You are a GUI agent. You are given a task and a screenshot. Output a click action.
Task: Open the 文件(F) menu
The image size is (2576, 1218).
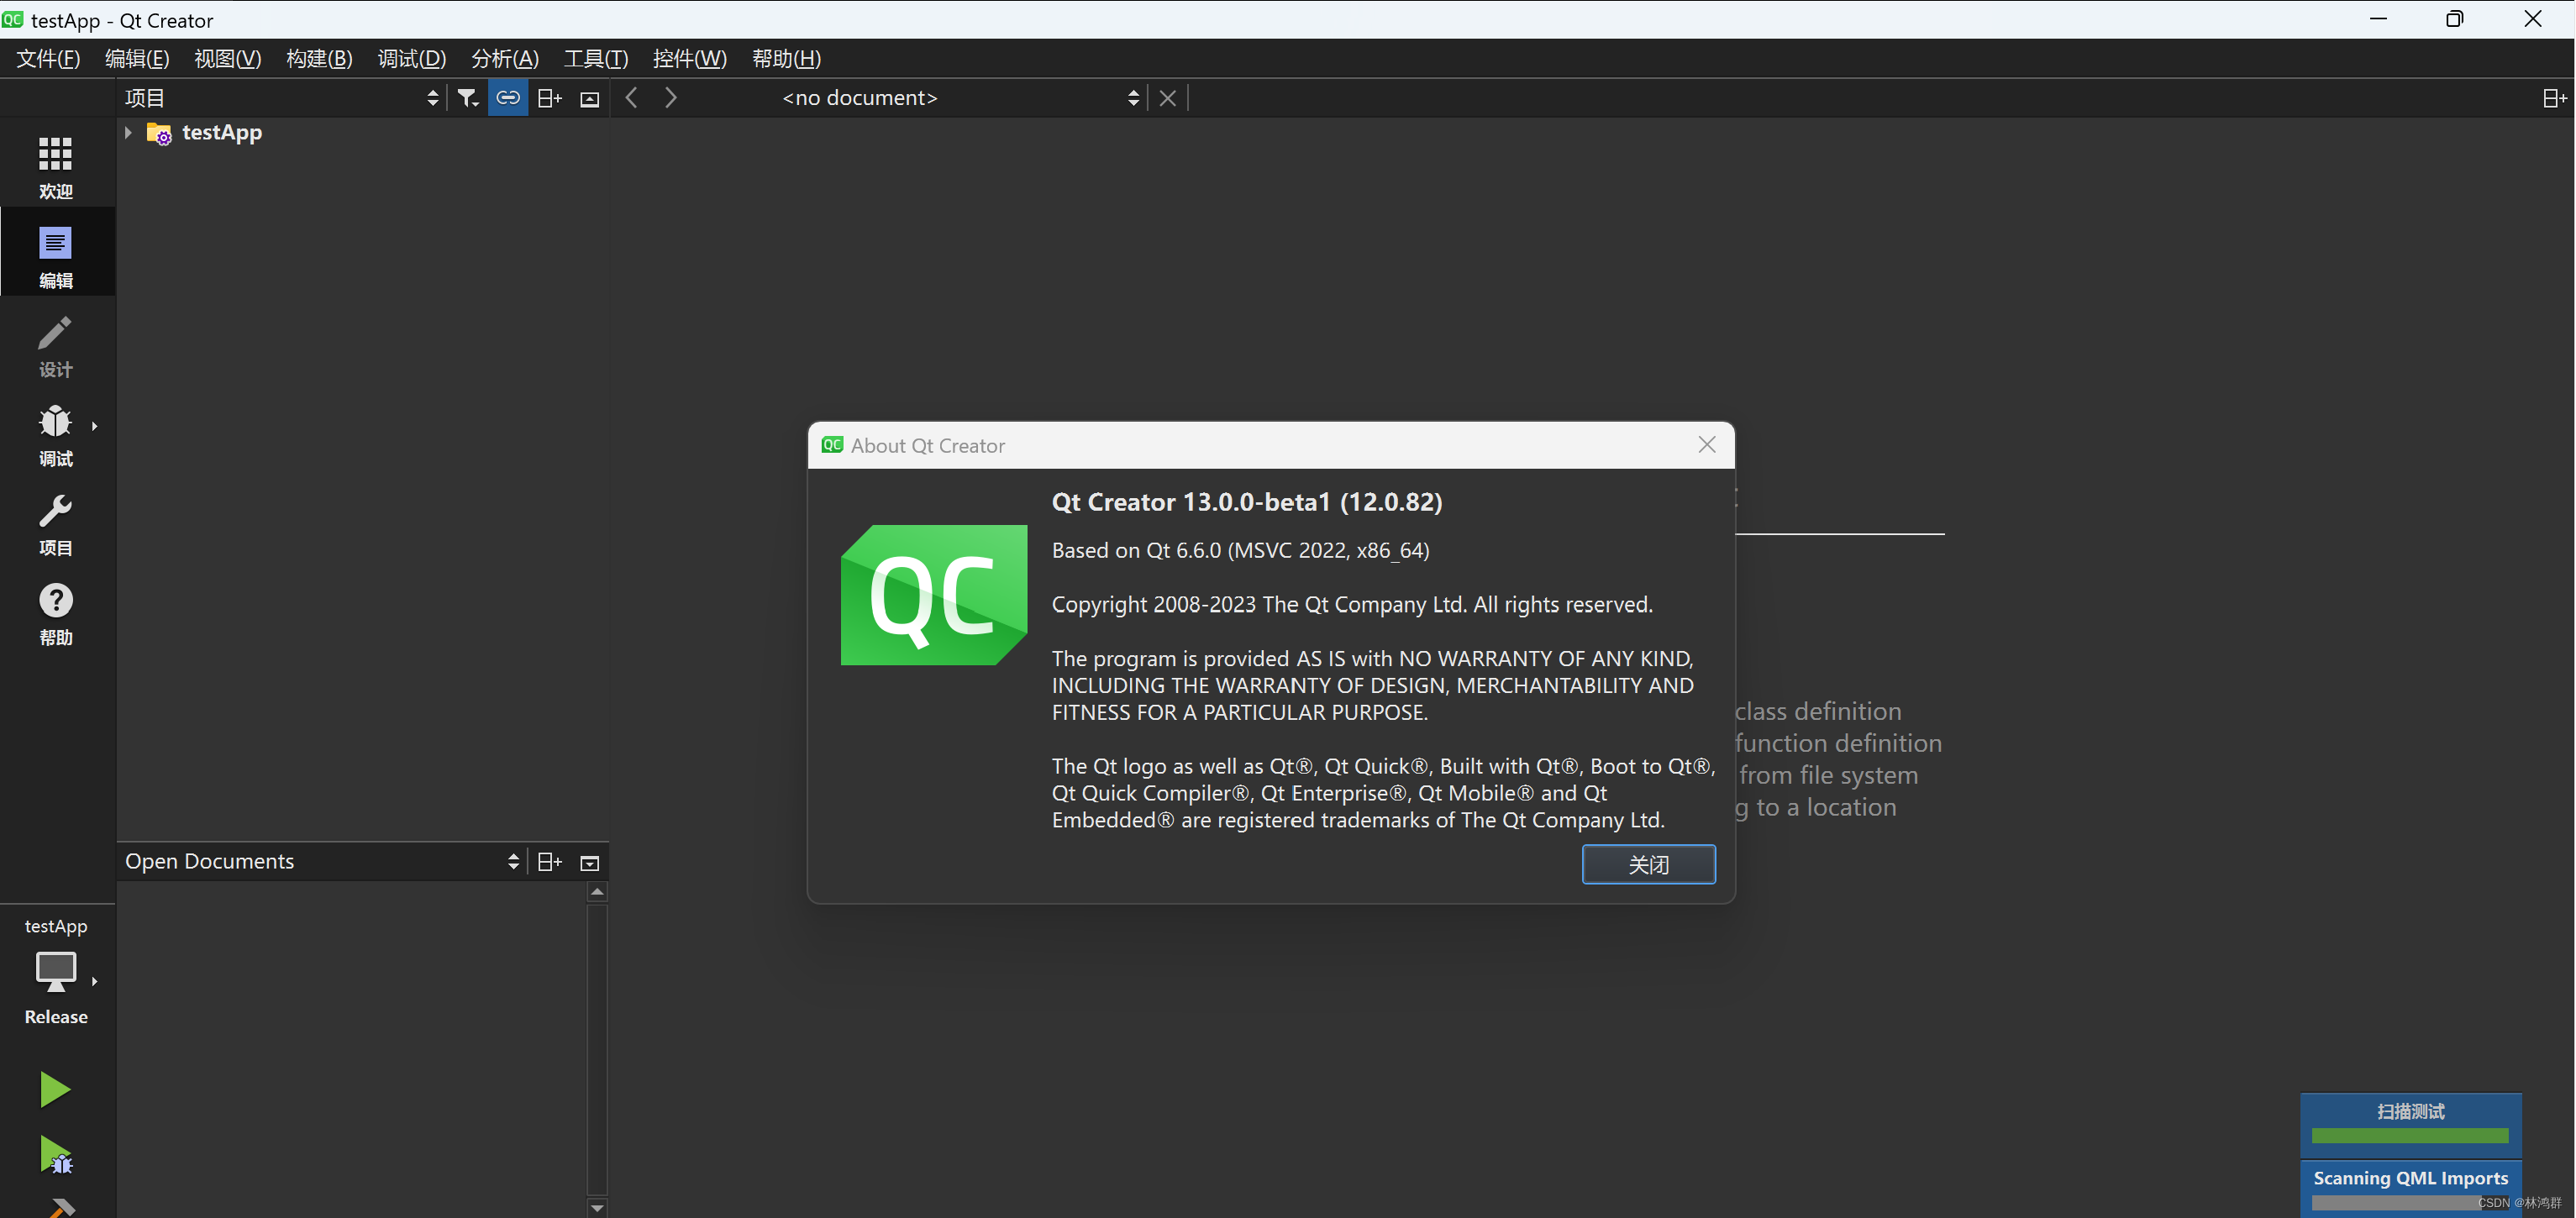point(48,59)
